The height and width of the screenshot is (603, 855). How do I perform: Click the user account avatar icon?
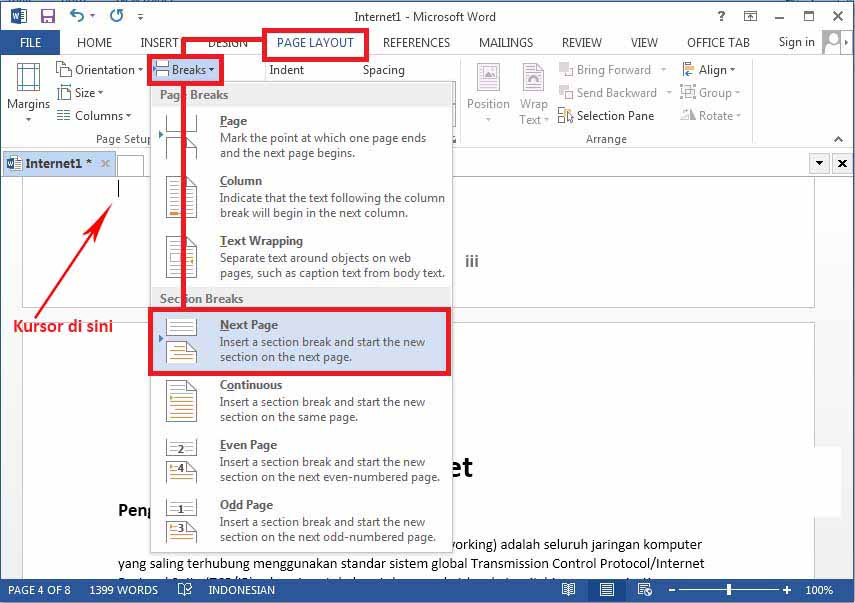pos(832,42)
